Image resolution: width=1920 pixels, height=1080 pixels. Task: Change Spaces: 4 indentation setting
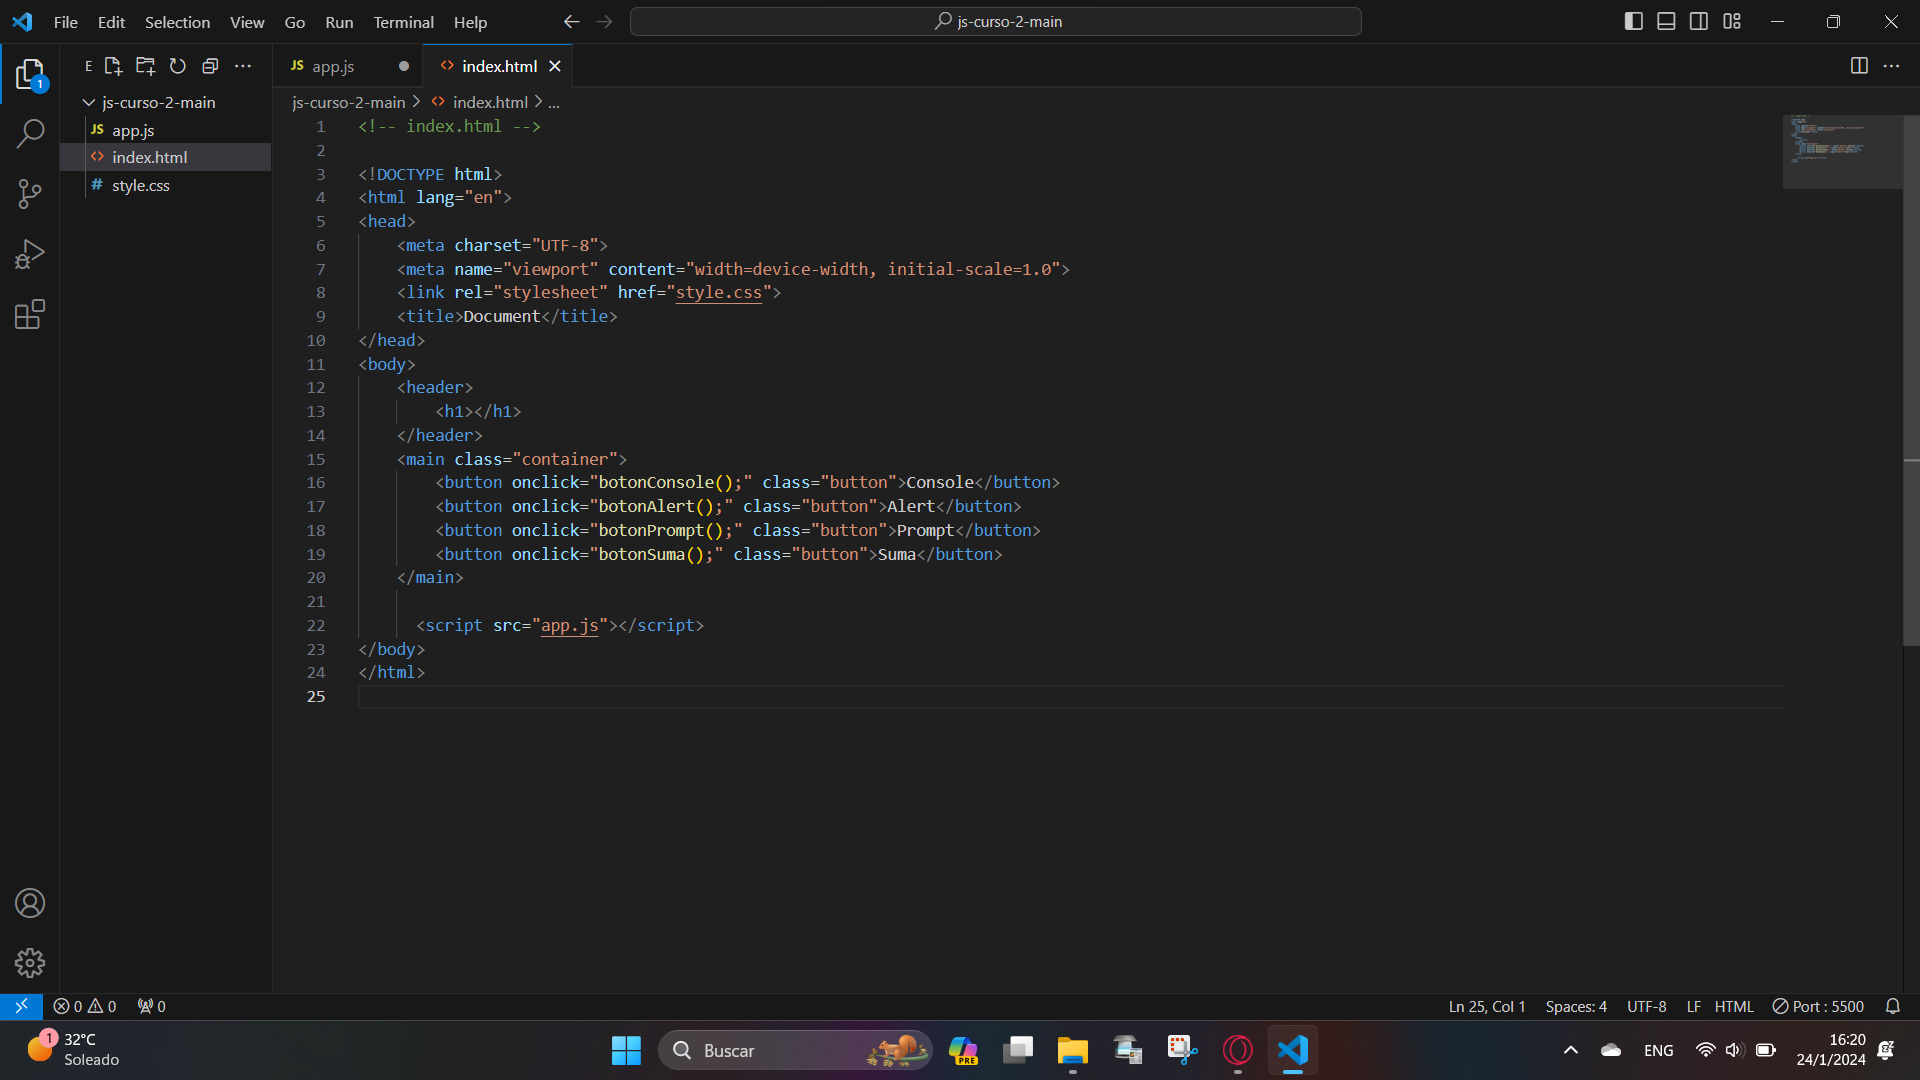1576,1006
